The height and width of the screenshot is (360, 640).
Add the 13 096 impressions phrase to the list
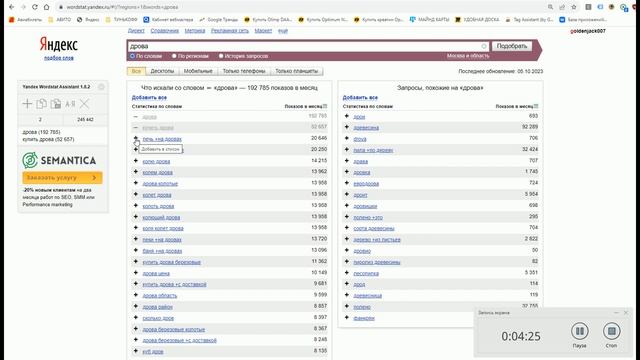click(x=136, y=250)
